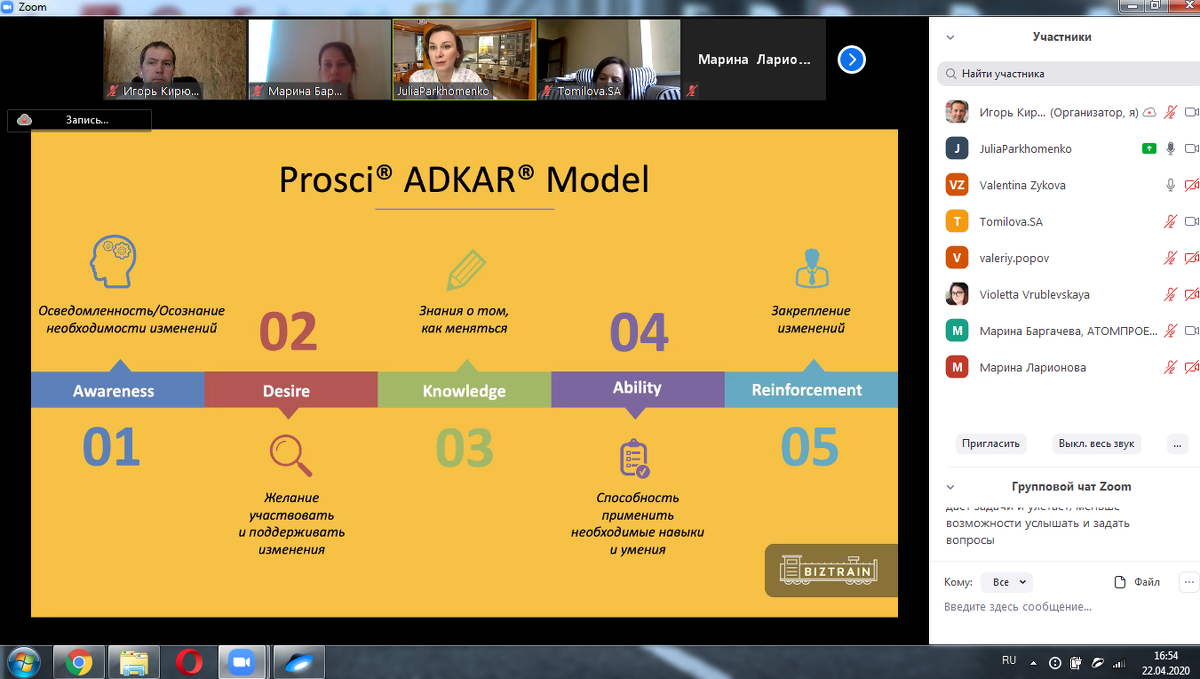Click disabled camera icon for Violetta Vrublevskaya
The width and height of the screenshot is (1200, 679).
1191,294
